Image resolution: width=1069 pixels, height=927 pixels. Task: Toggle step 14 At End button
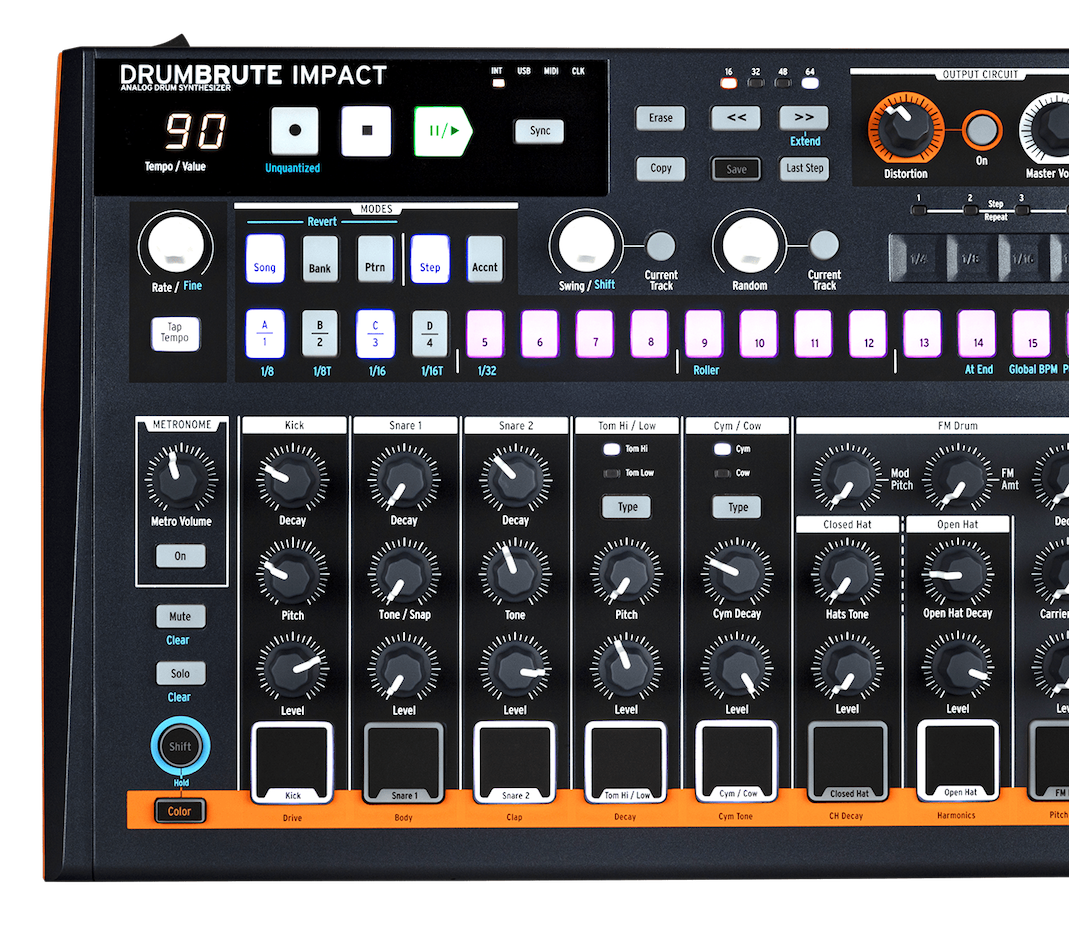point(978,334)
